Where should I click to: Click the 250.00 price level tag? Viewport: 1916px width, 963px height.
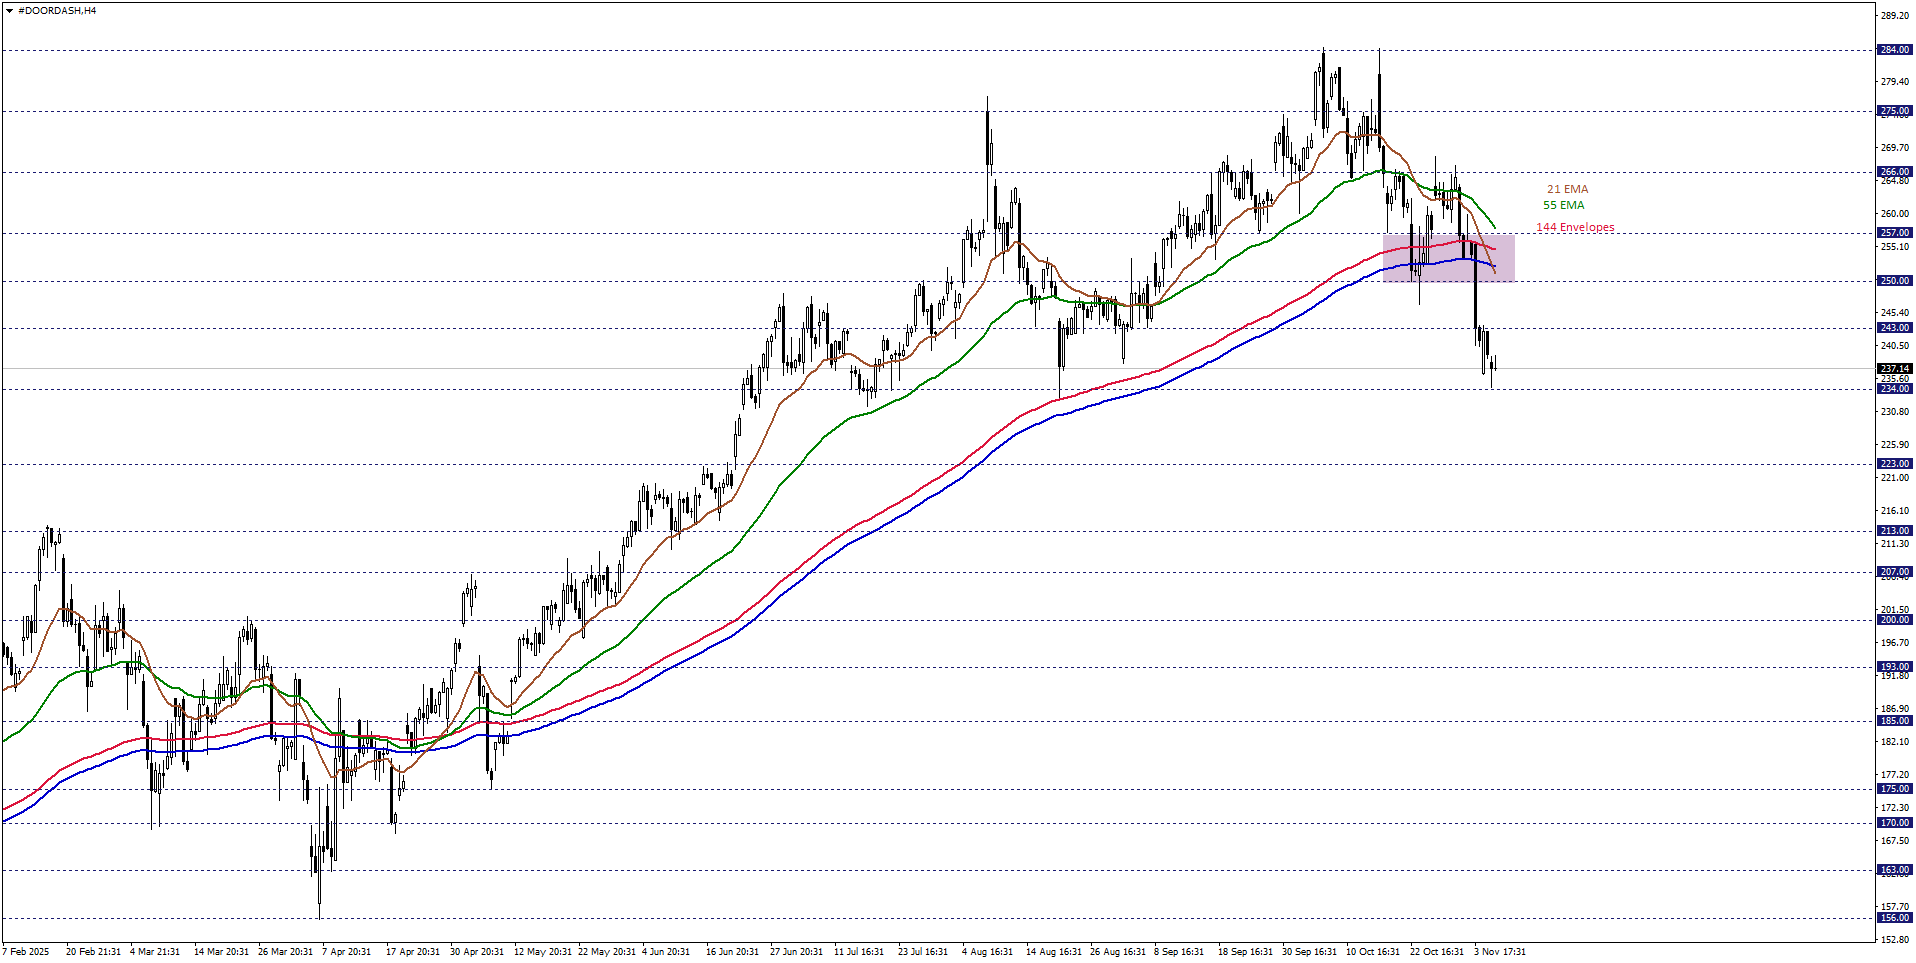1894,281
